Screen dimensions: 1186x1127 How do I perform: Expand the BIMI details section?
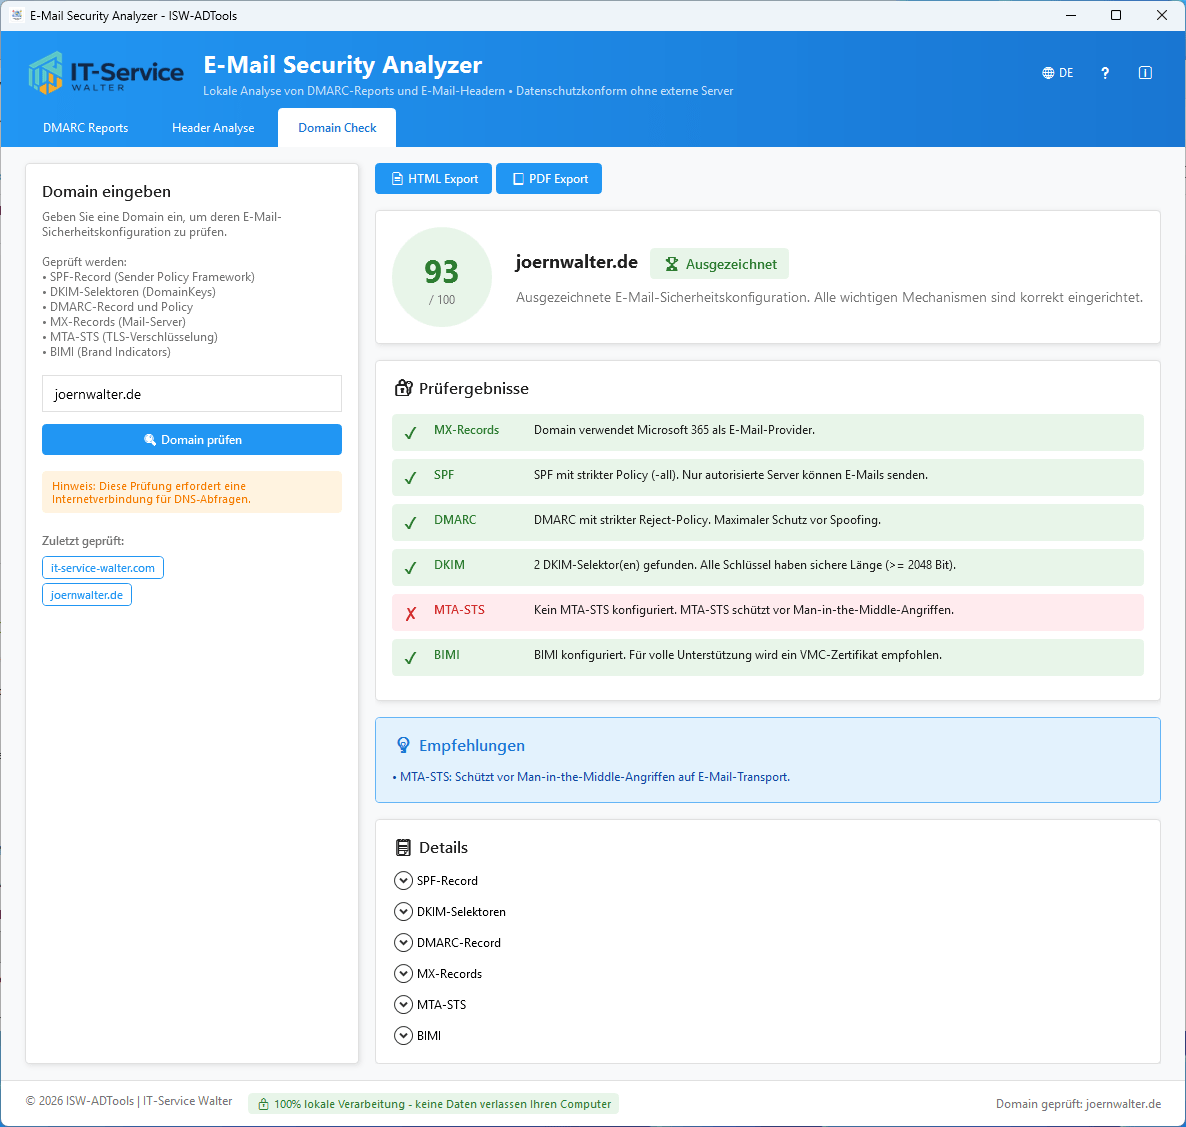coord(403,1036)
